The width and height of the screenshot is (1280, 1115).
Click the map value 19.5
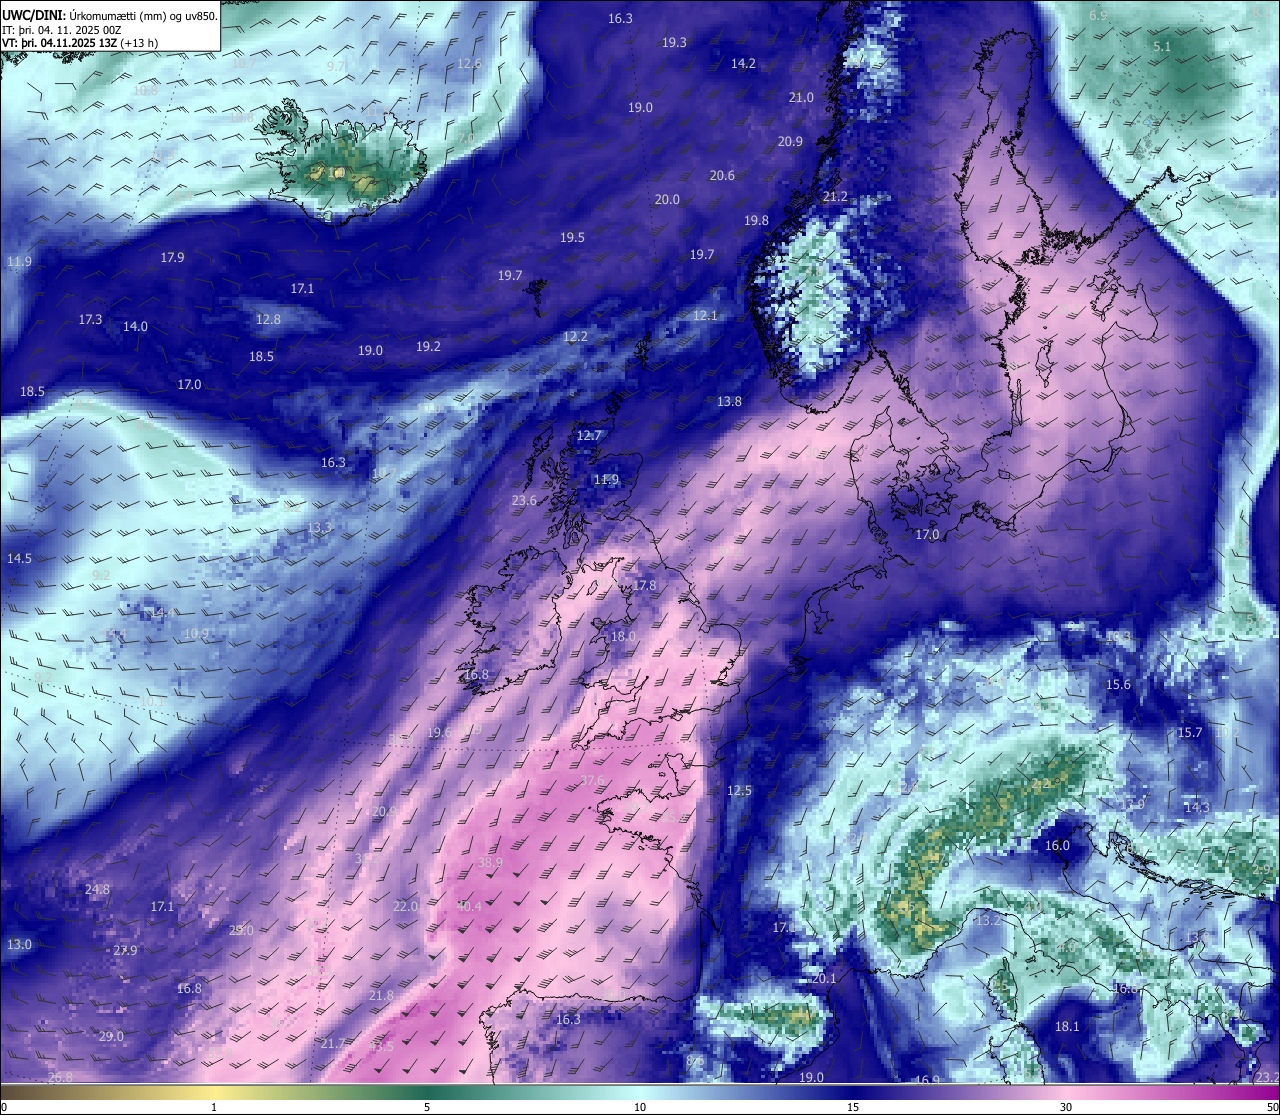tap(572, 237)
